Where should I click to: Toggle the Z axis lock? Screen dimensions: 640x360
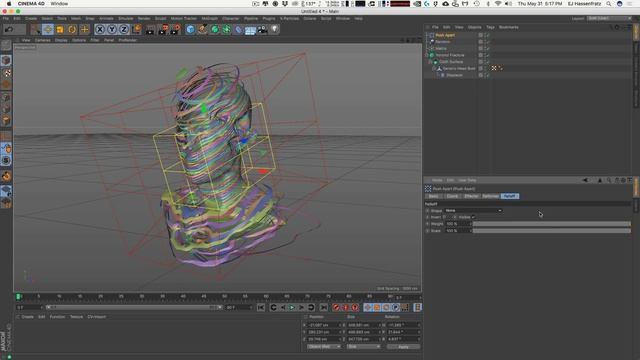click(x=124, y=29)
